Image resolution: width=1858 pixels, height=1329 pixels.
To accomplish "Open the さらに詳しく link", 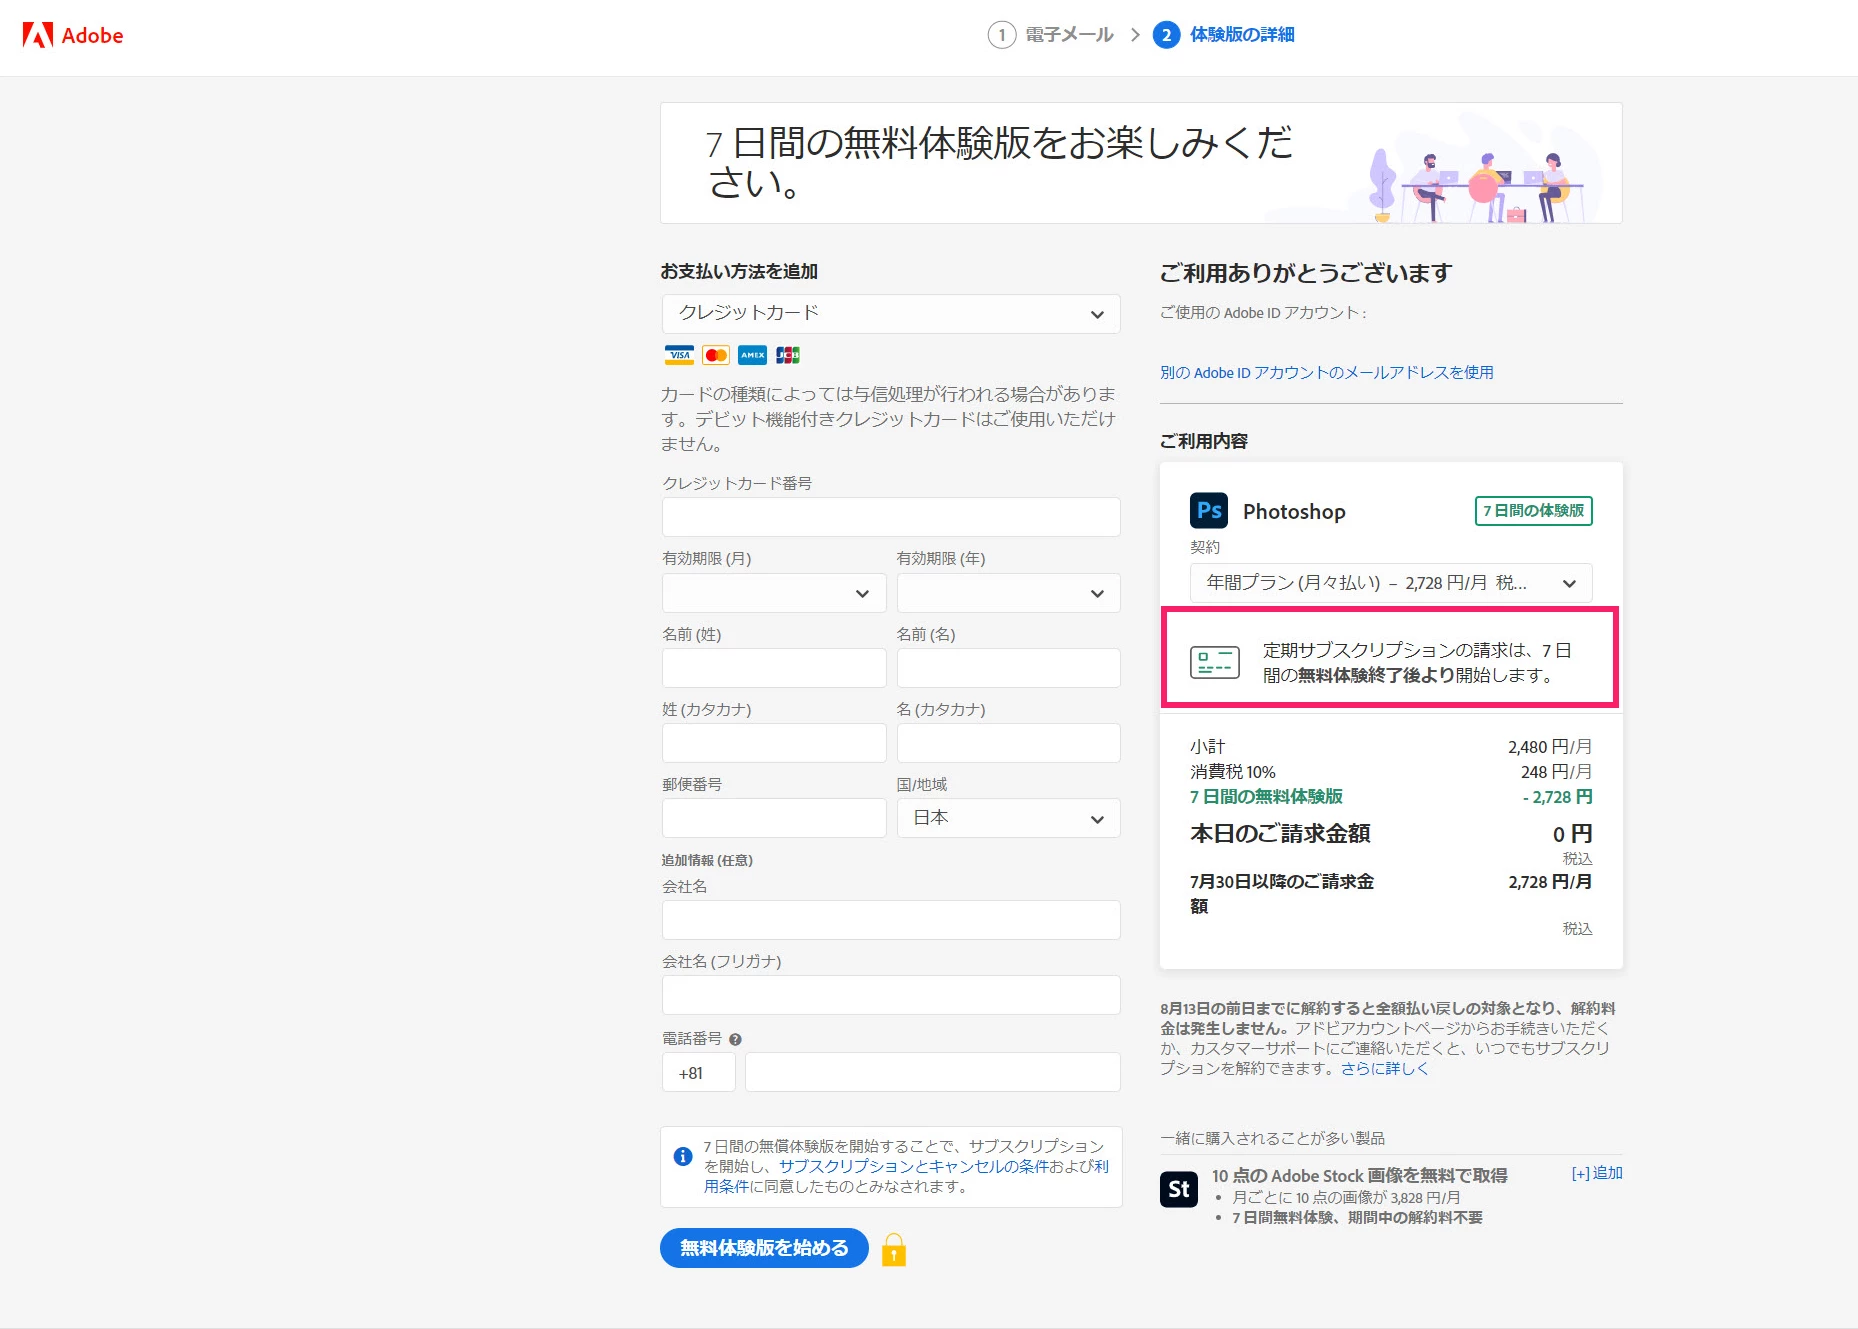I will click(1385, 1068).
